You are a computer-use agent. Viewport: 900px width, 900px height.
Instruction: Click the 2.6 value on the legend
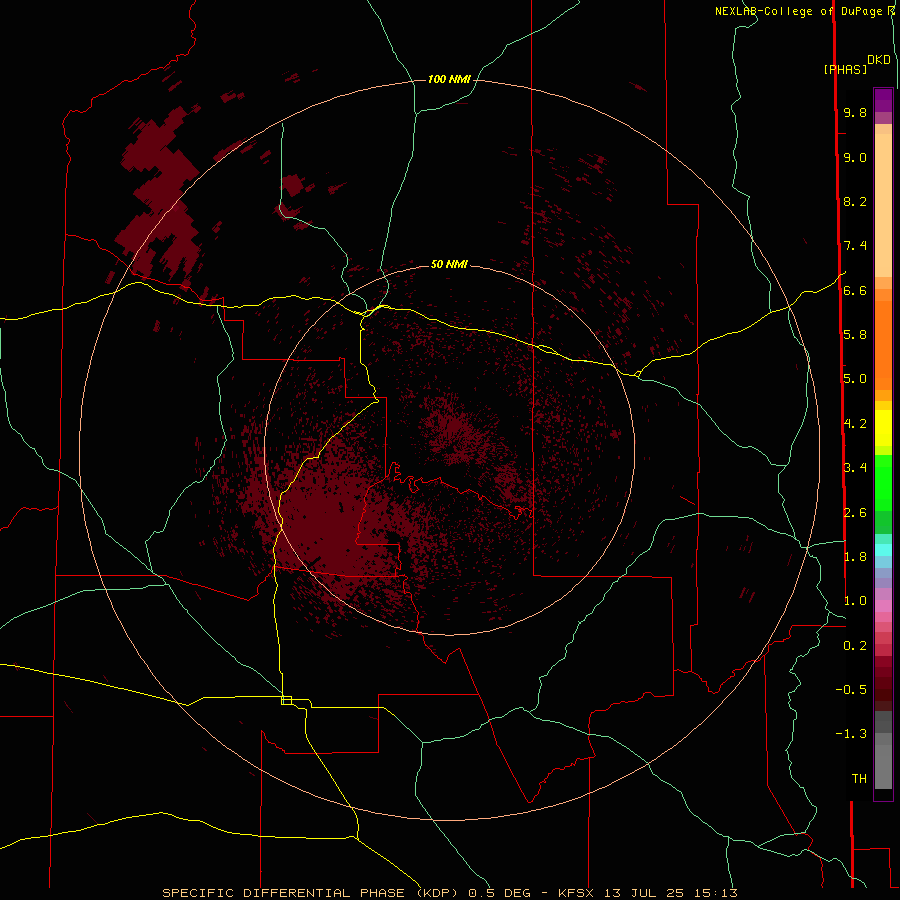[x=855, y=512]
